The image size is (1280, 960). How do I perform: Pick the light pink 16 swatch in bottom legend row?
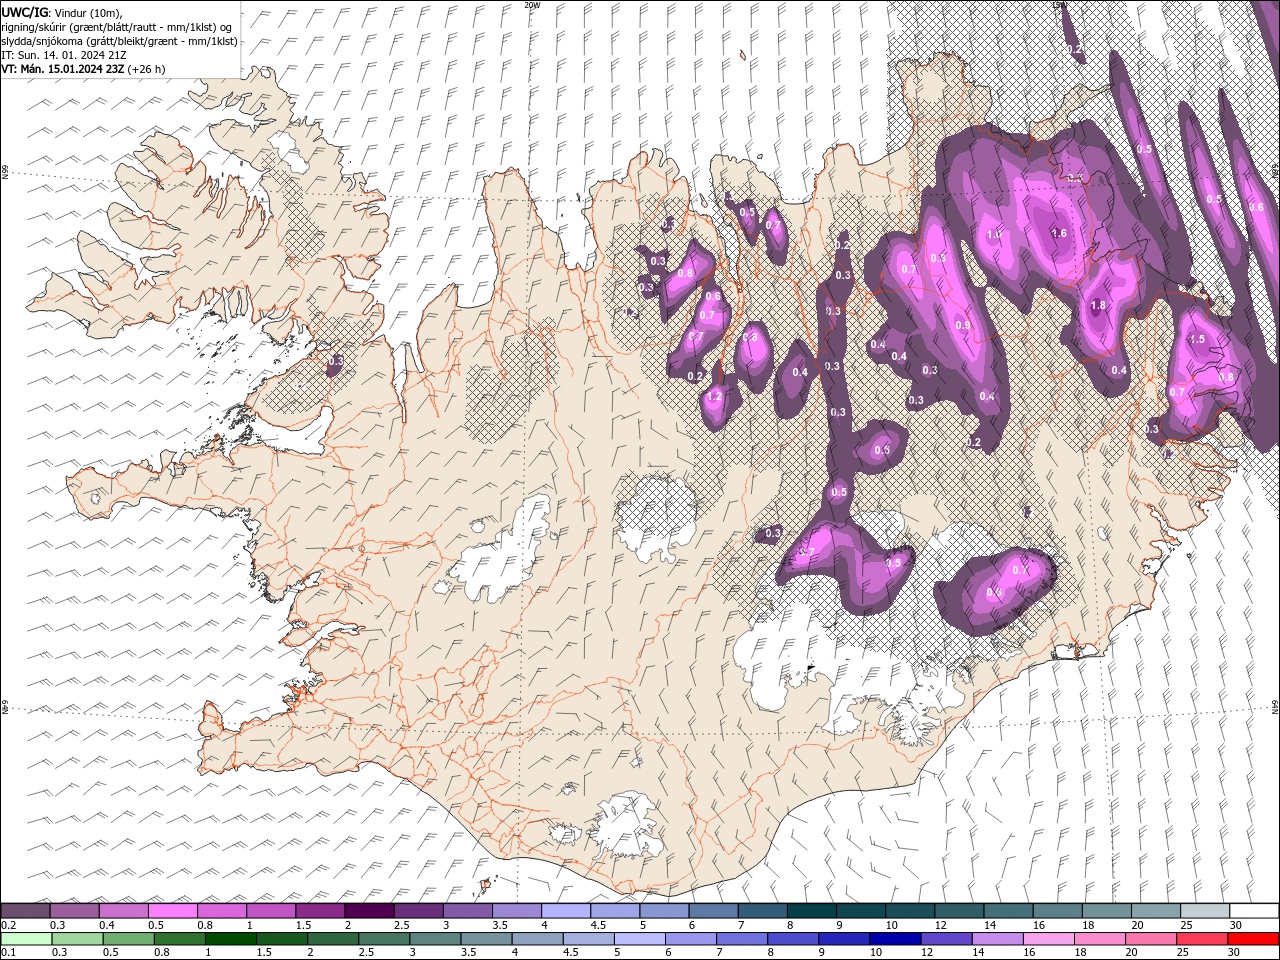1048,939
